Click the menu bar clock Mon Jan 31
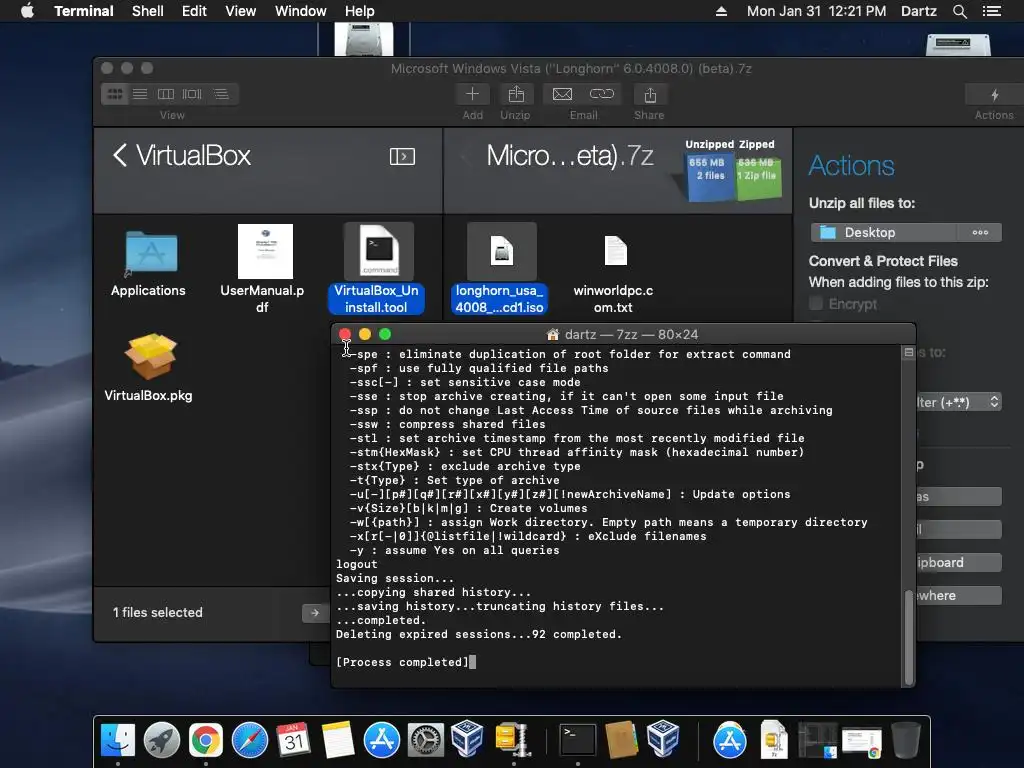This screenshot has height=768, width=1024. click(x=816, y=11)
